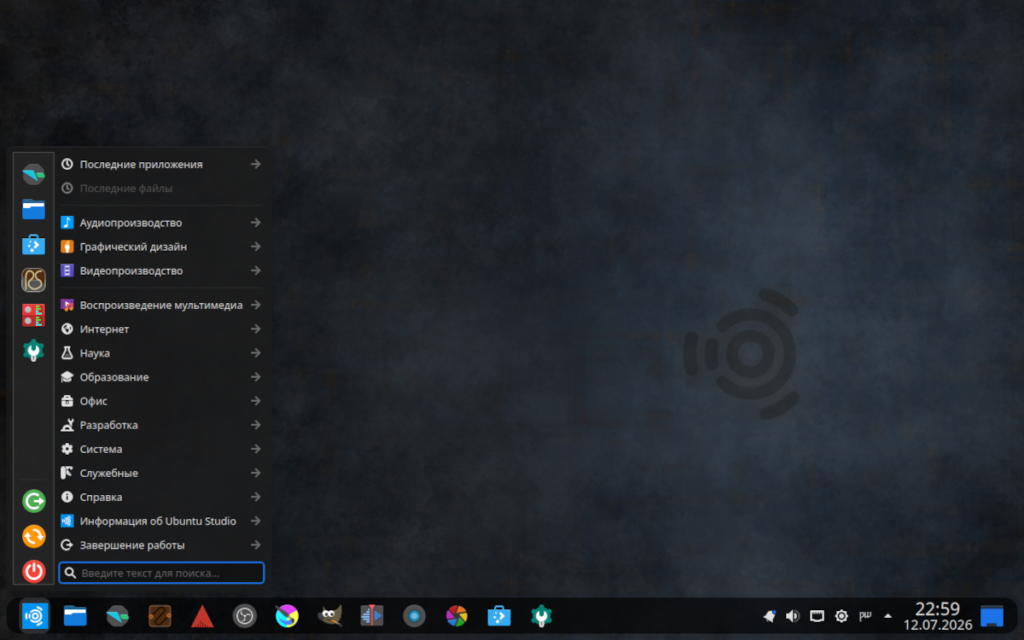
Task: Click the menu search text field
Action: (x=161, y=573)
